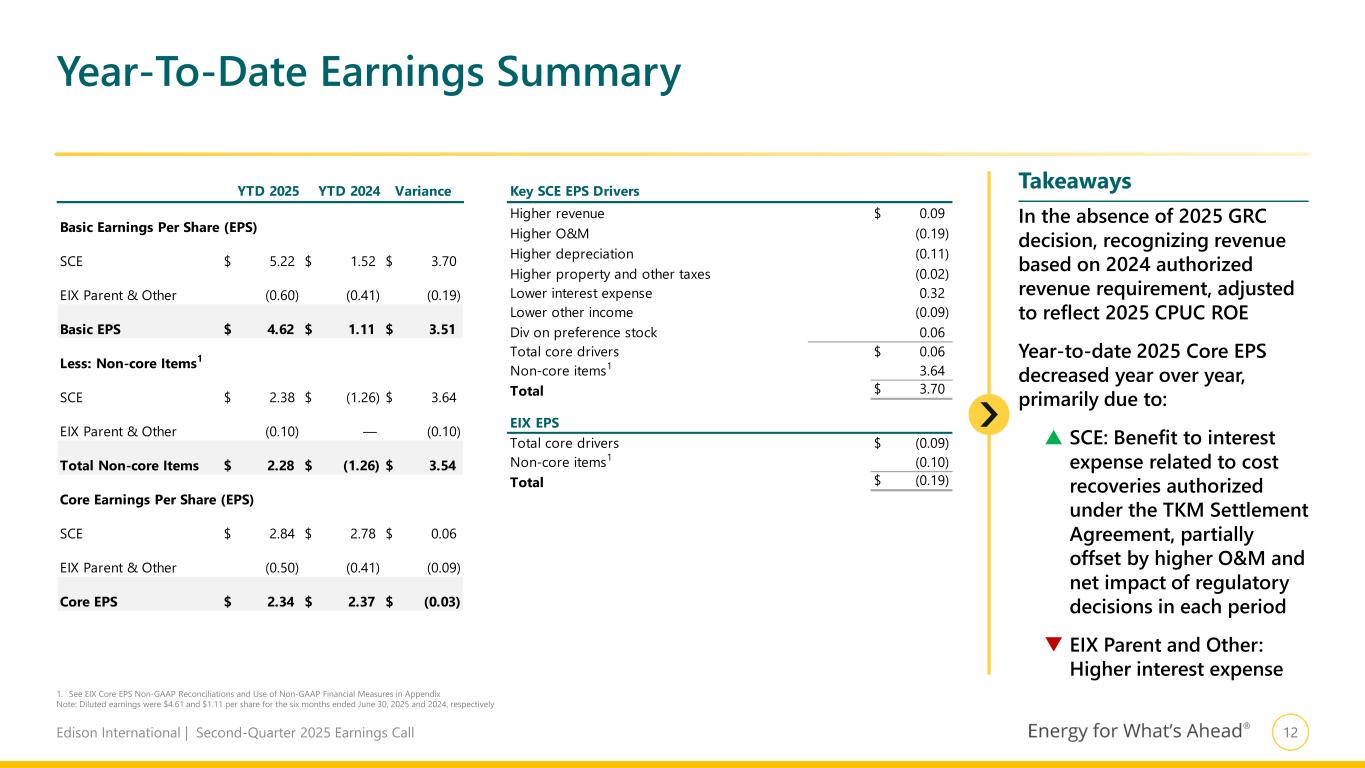This screenshot has height=768, width=1365.
Task: Click the "Total Non-core Items" row label
Action: click(x=129, y=465)
